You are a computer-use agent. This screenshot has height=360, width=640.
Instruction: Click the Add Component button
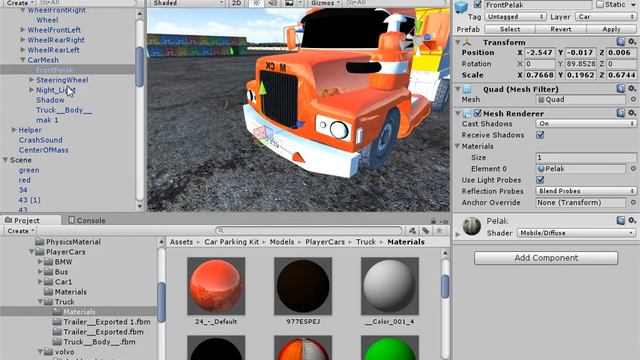[x=546, y=258]
